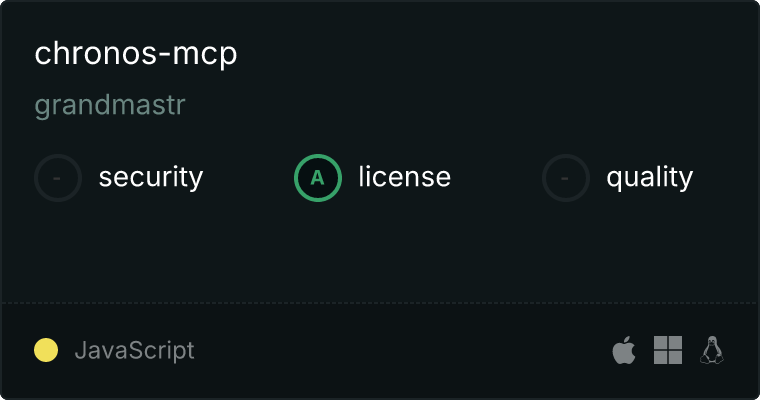This screenshot has height=400, width=760.
Task: Click the blank card area right of the chronos-mcp title
Action: pos(494,53)
